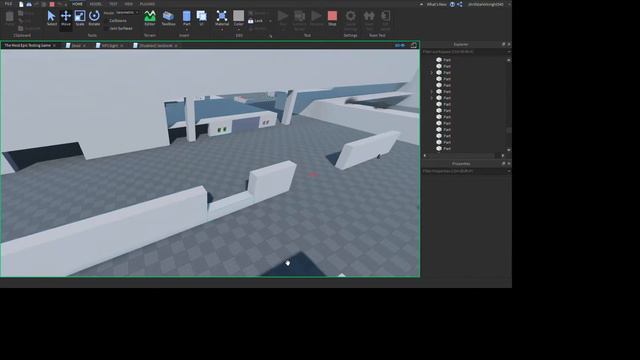Click the small red stop icon in title bar
The image size is (640, 360).
coord(52,4)
